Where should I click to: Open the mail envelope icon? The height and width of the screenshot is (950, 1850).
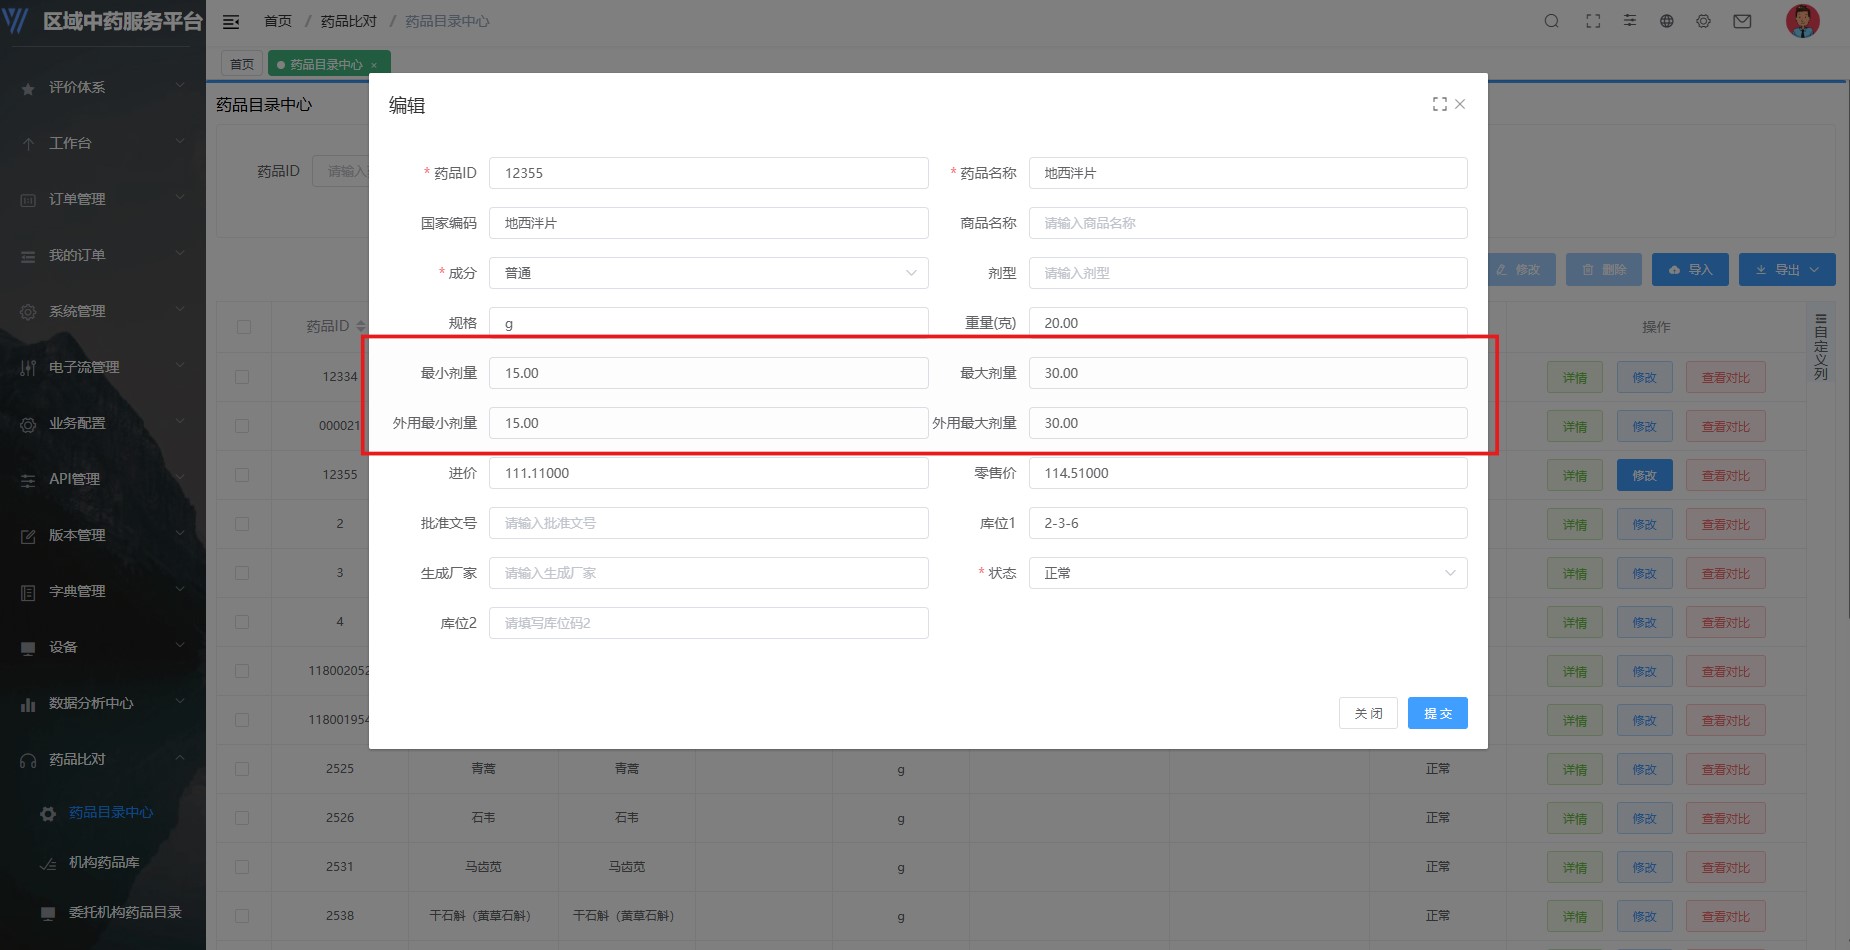[x=1742, y=21]
